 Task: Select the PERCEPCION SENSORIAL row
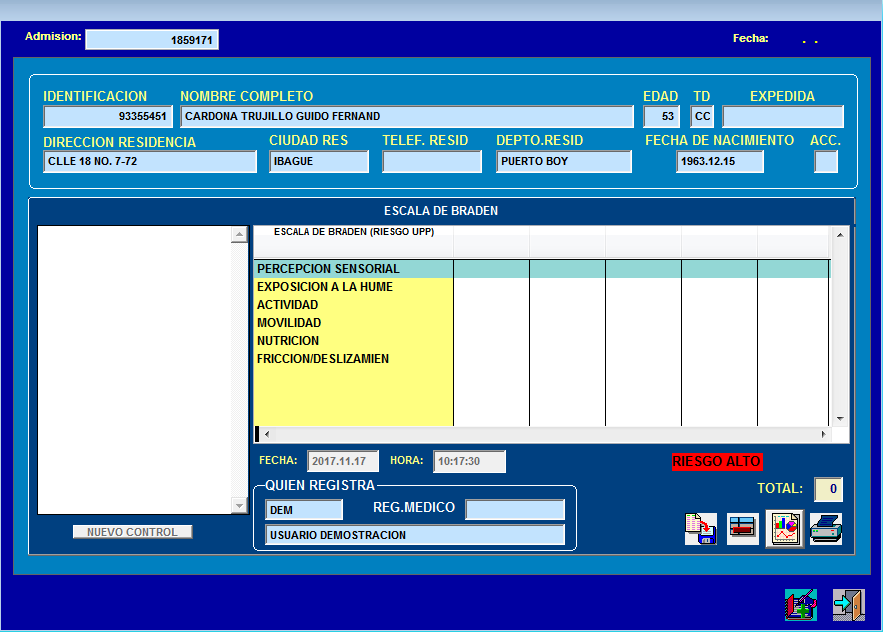tap(542, 269)
